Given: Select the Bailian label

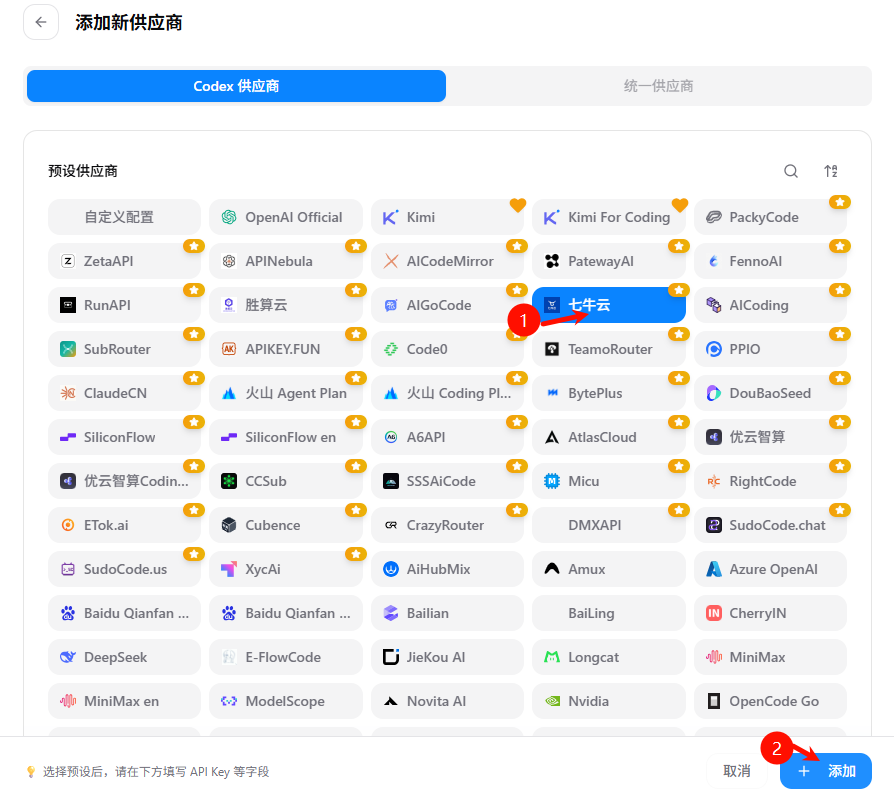Looking at the screenshot, I should coord(428,613).
